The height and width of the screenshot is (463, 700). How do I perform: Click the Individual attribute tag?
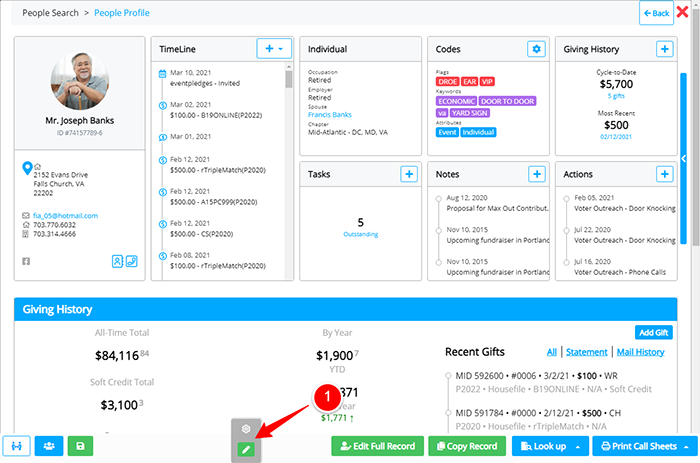tap(478, 132)
